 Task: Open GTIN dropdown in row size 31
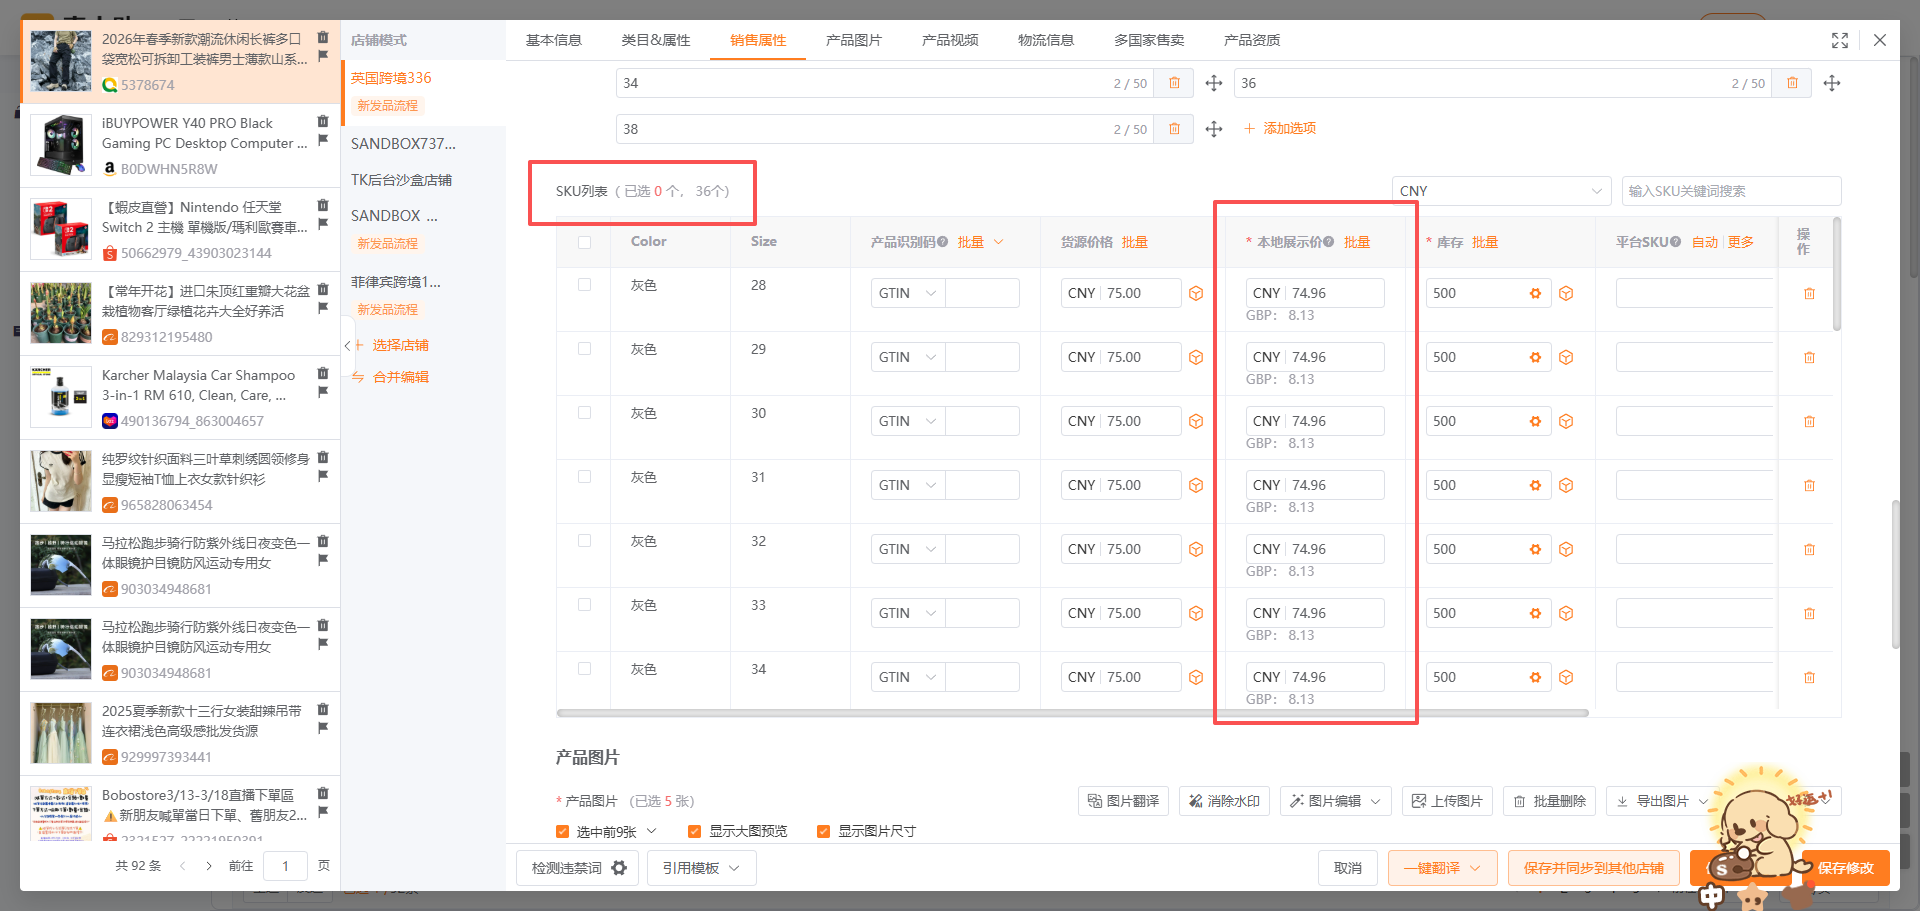point(907,485)
